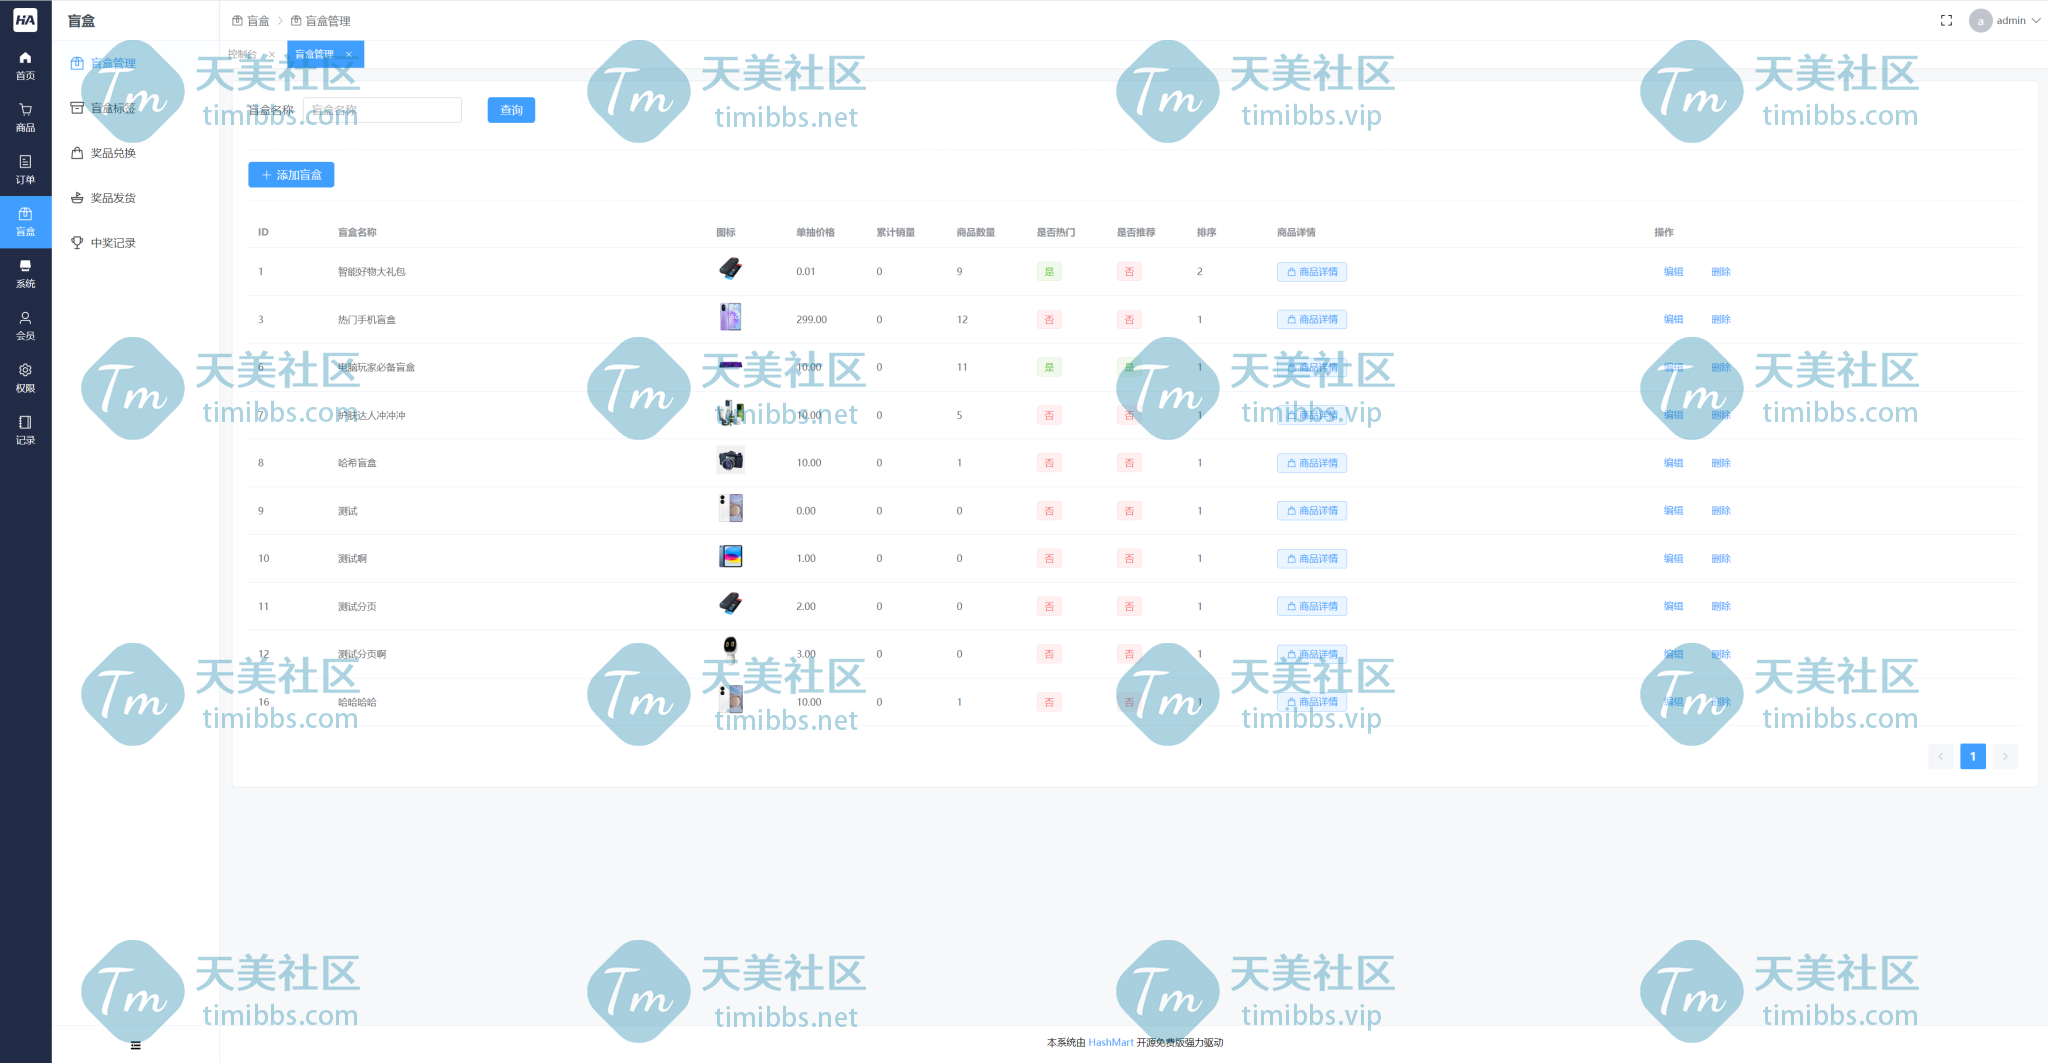Open the 权限 permissions gear section
This screenshot has height=1063, width=2048.
(25, 377)
